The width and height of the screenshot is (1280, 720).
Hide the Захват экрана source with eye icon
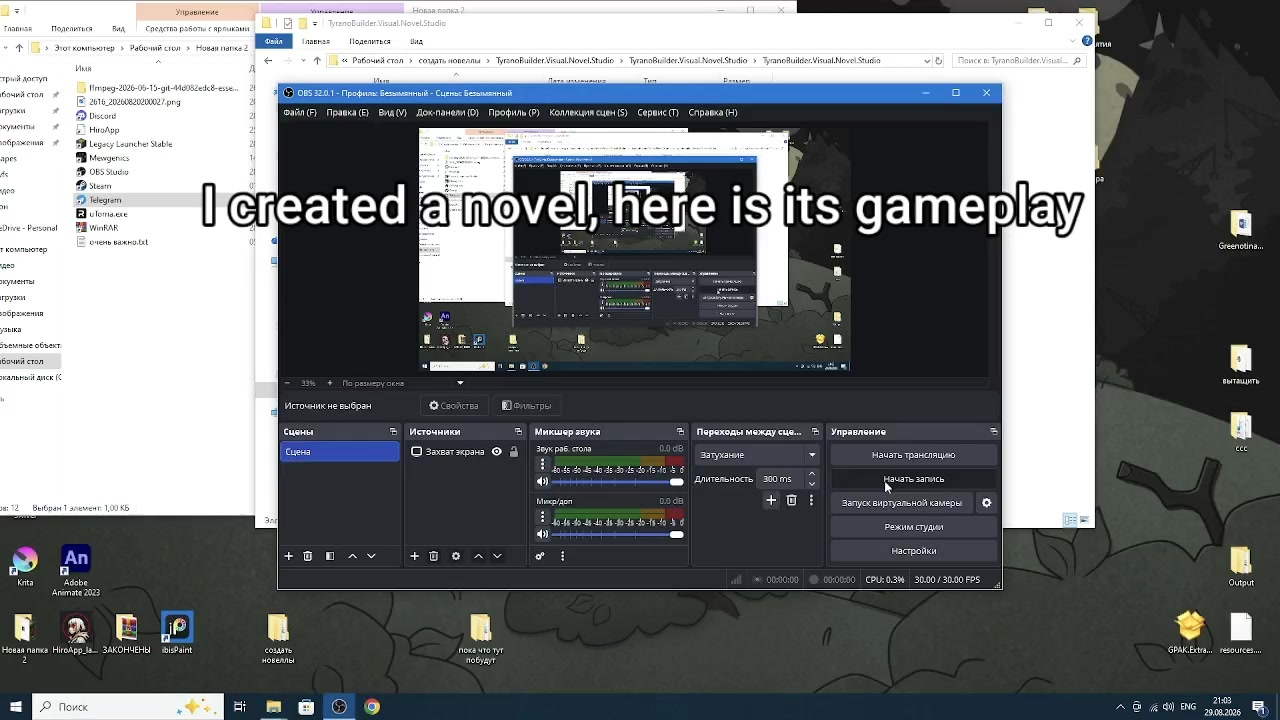click(x=496, y=452)
